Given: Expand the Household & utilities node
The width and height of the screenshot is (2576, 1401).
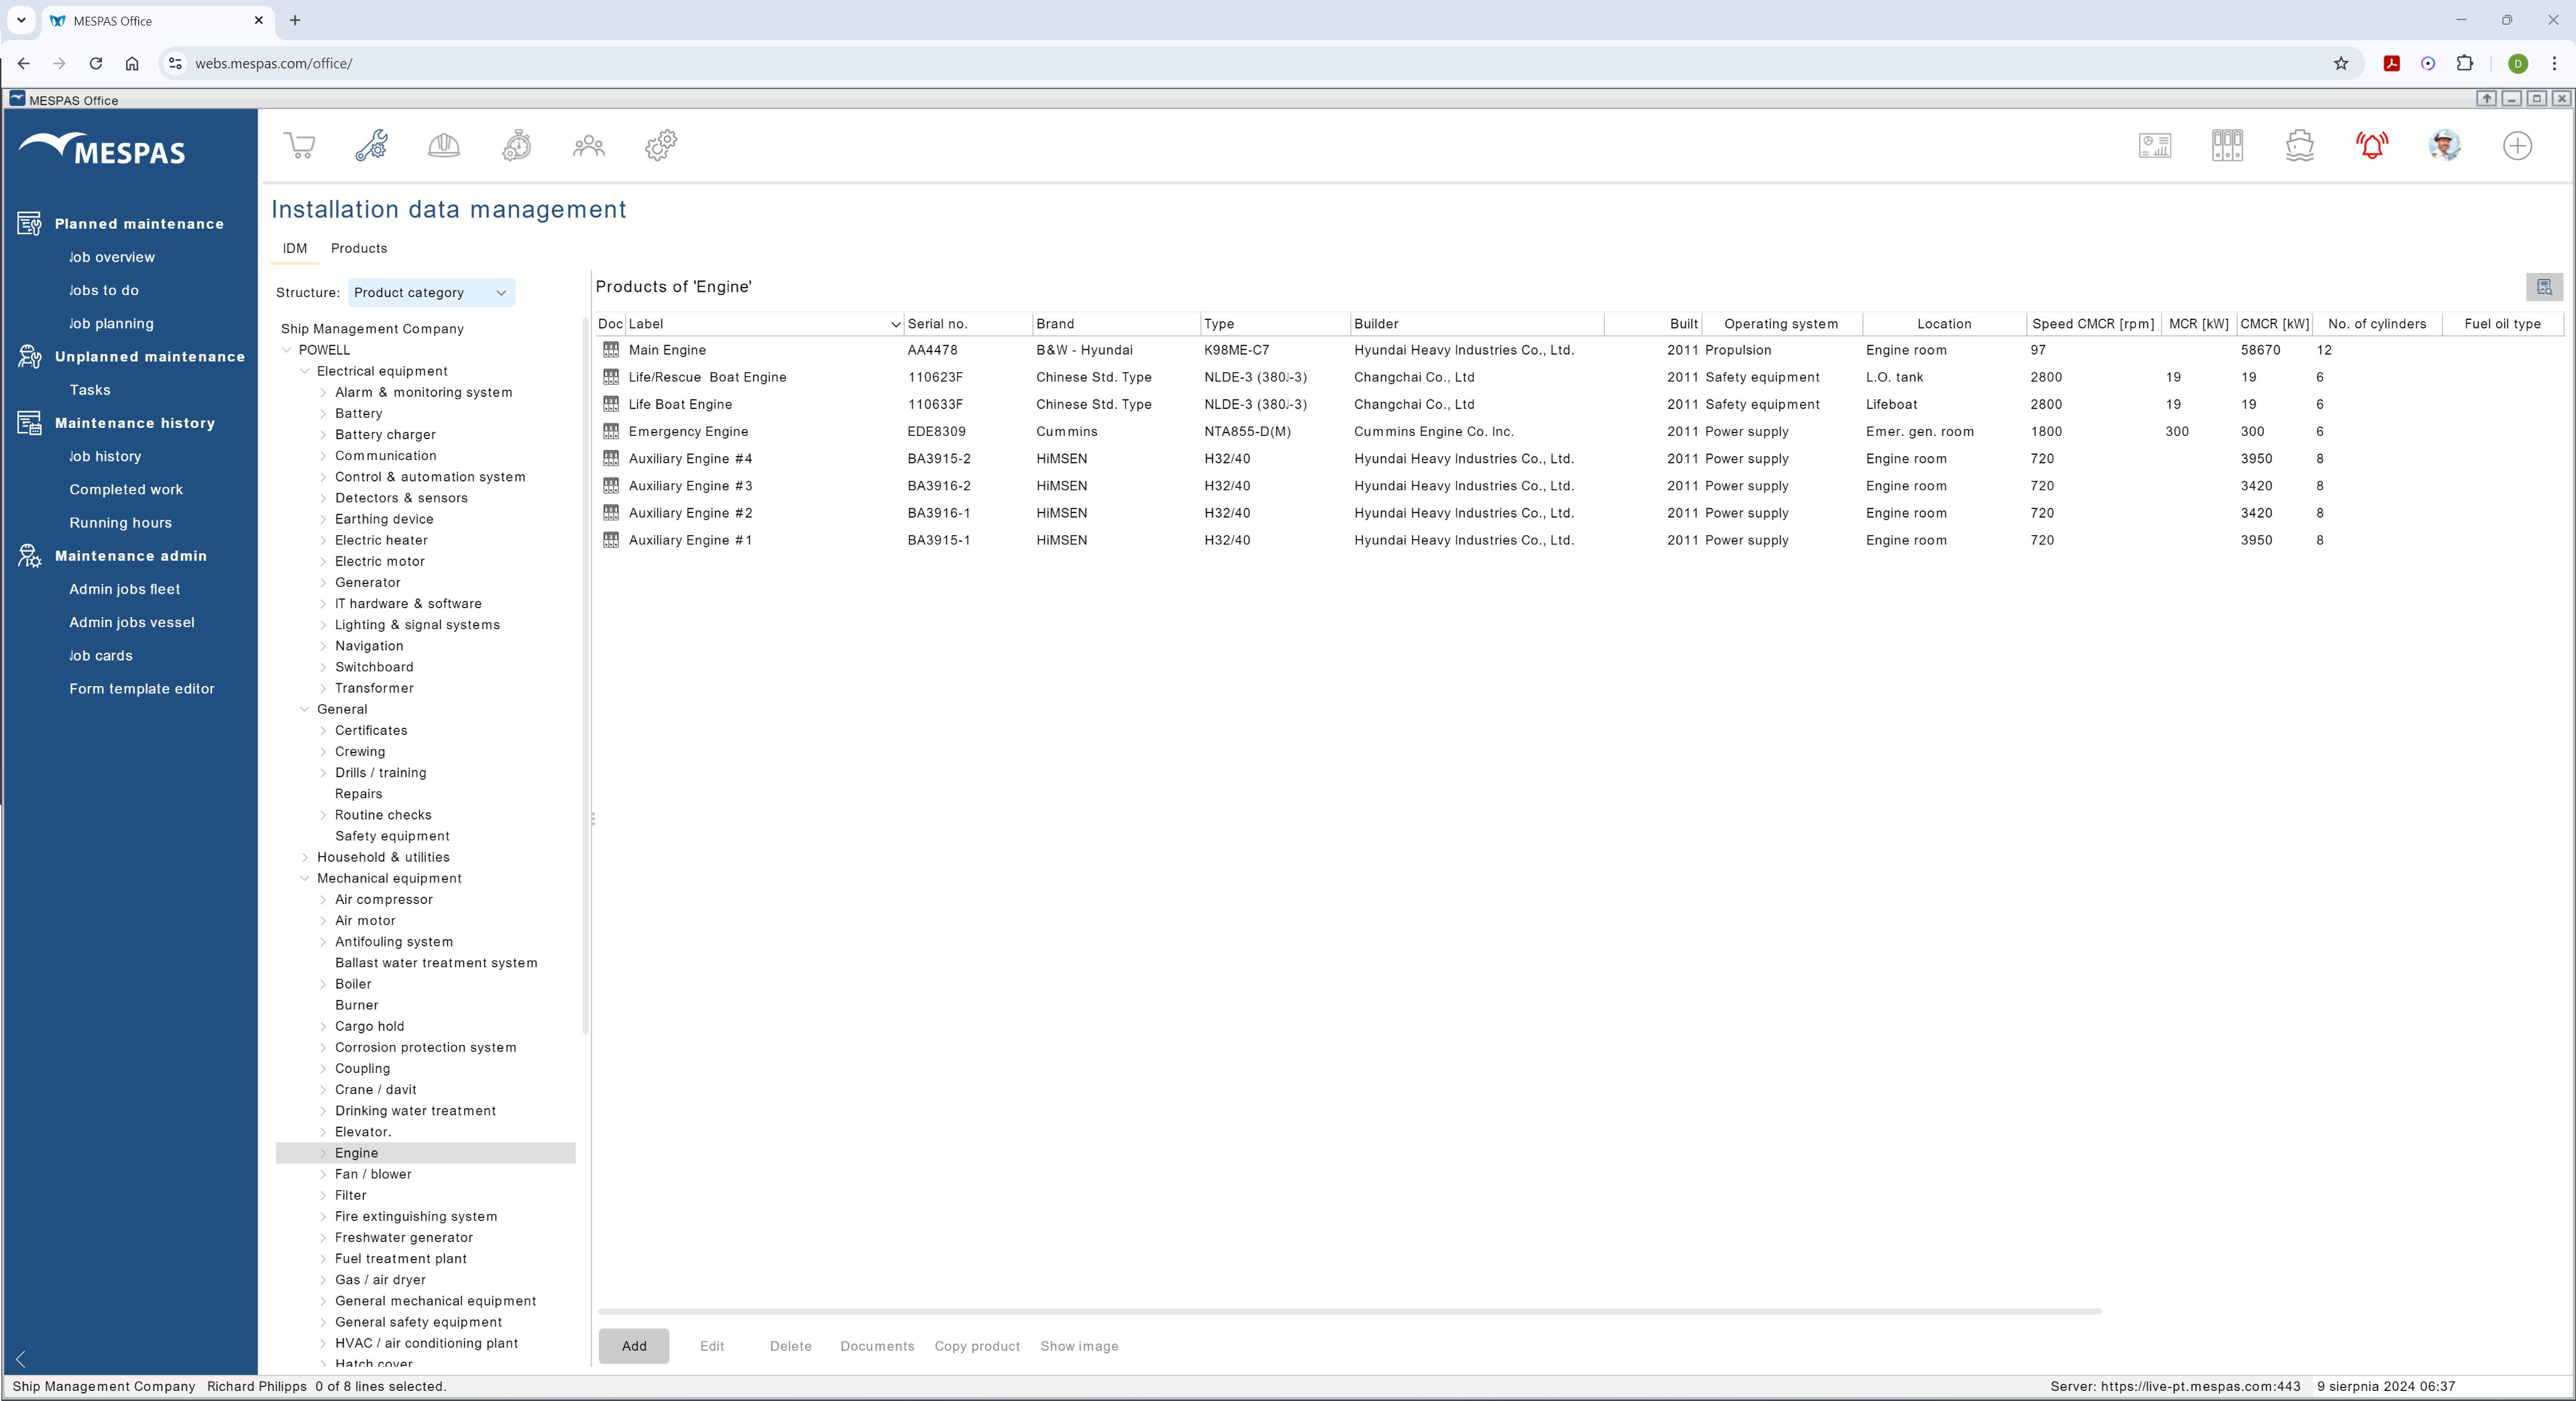Looking at the screenshot, I should (x=305, y=857).
